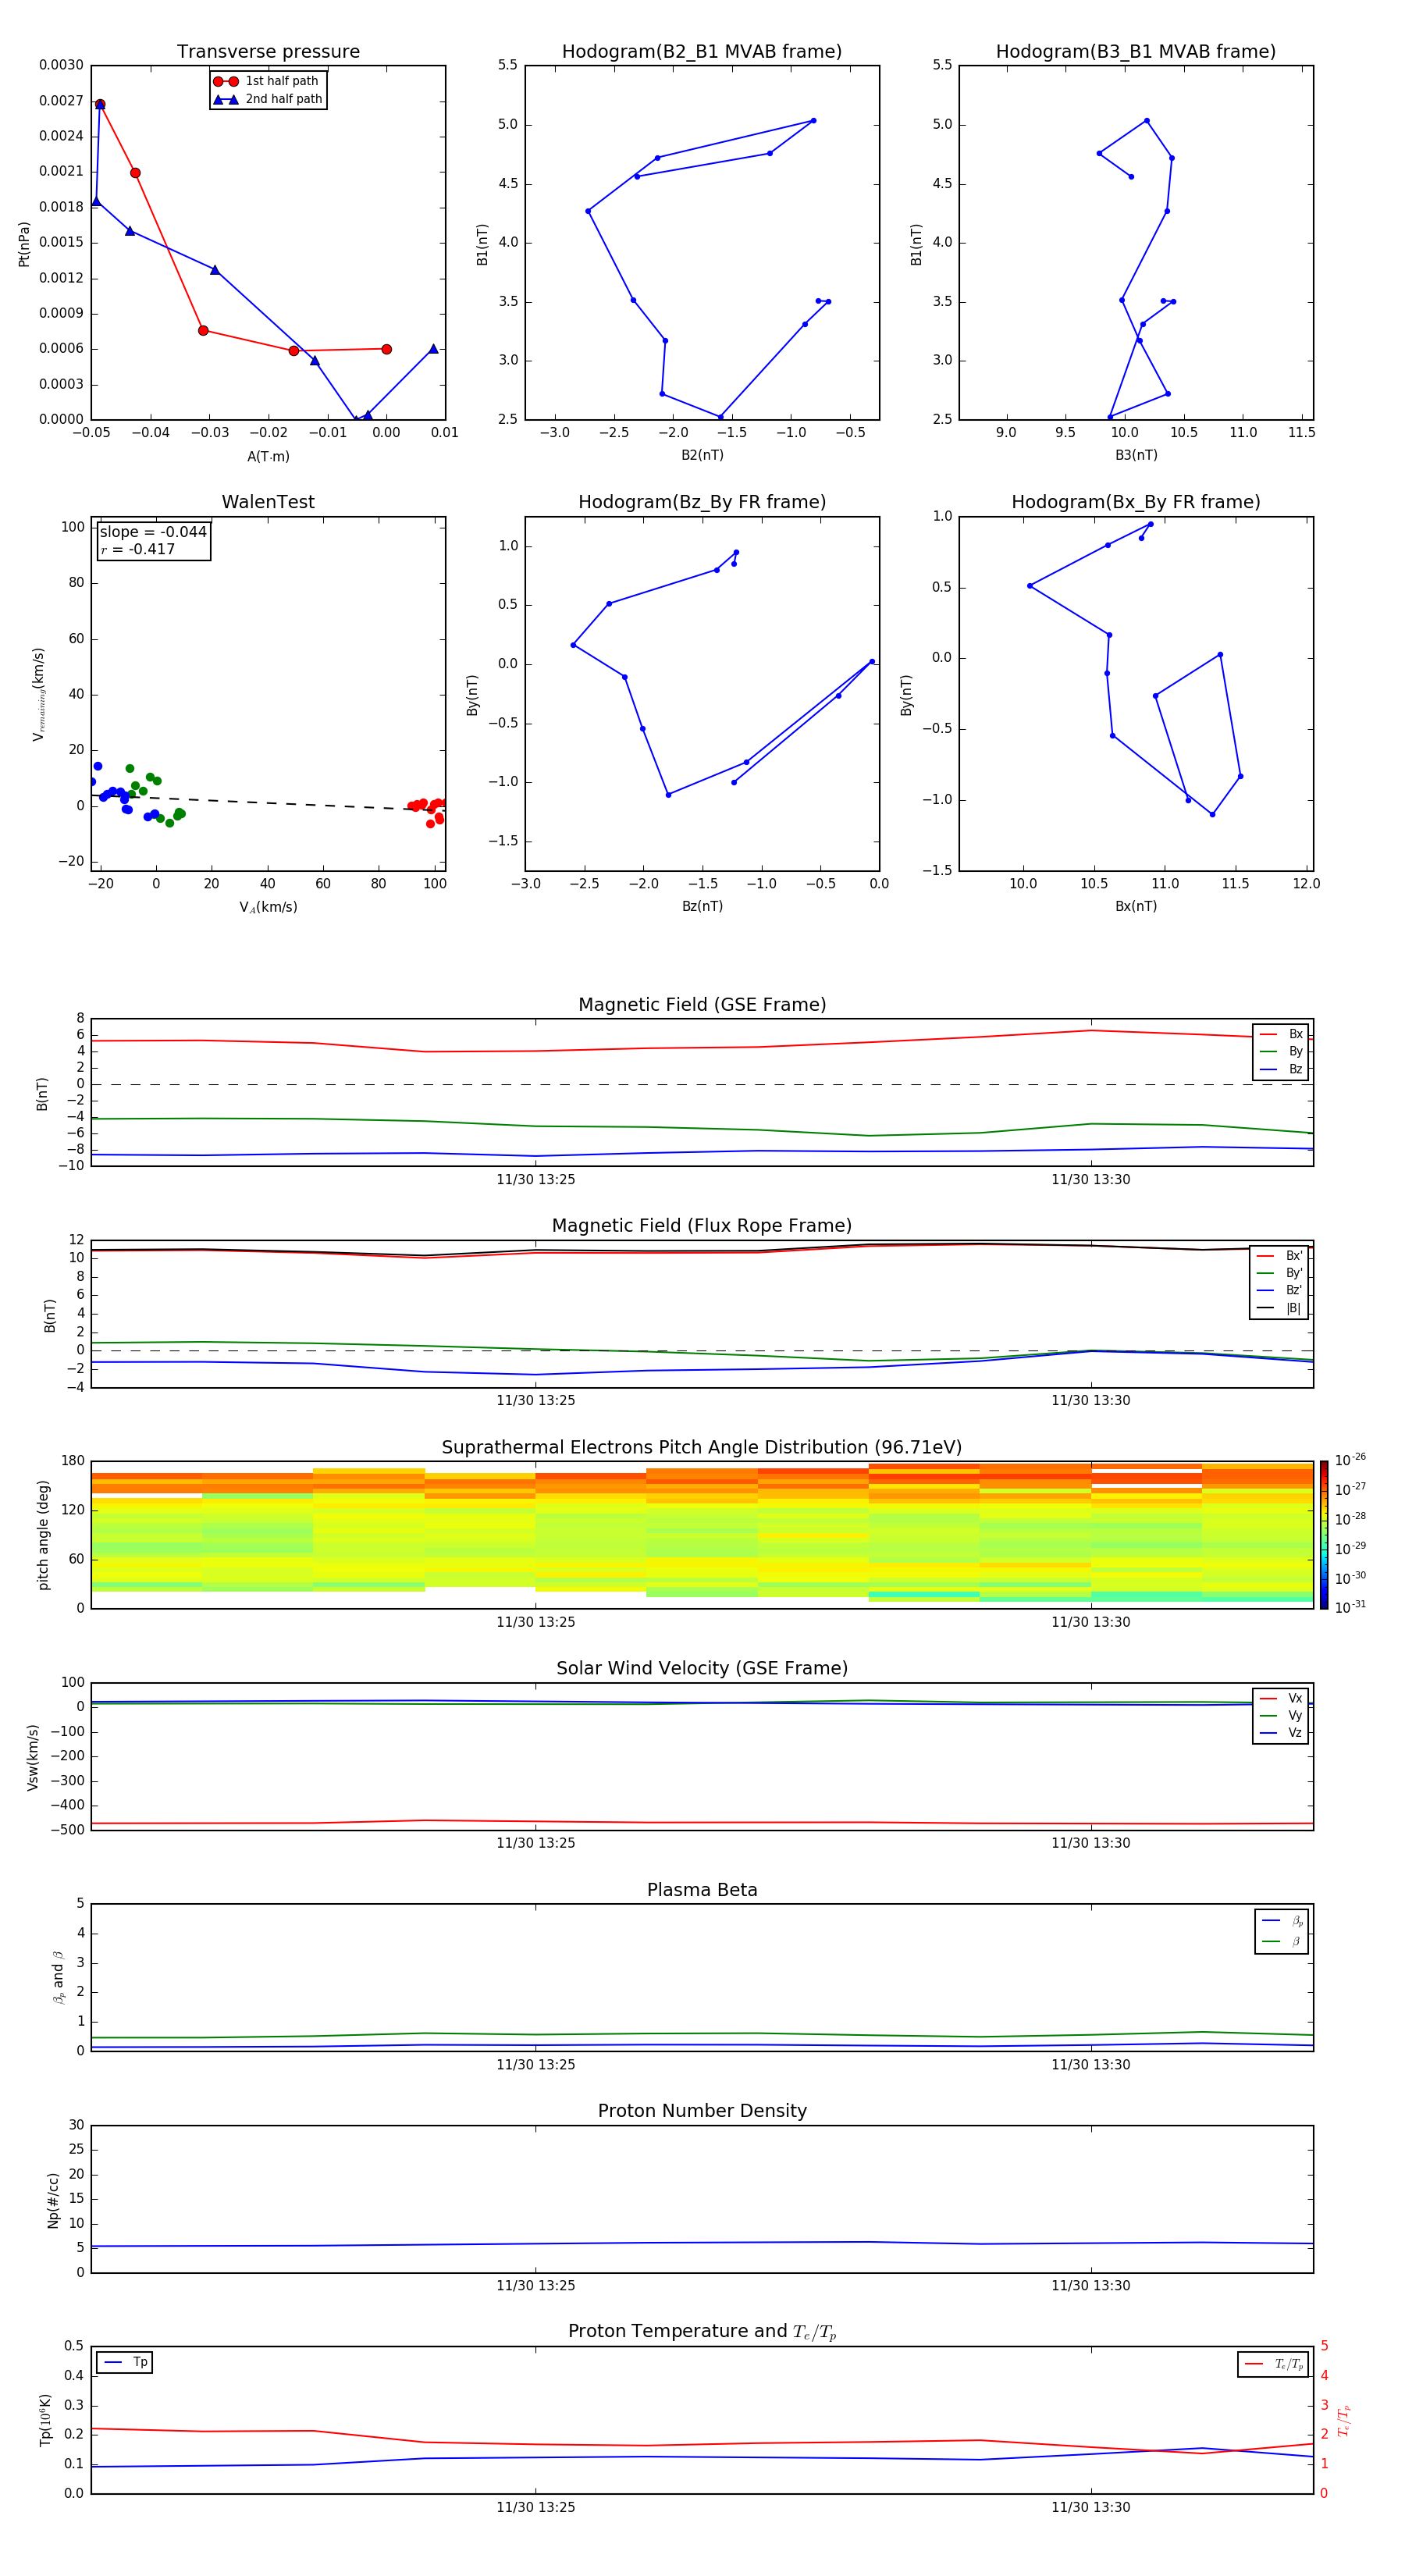The image size is (1405, 2576).
Task: Click 'Magnetic Field (GSE Frame)' title
Action: (x=702, y=1005)
